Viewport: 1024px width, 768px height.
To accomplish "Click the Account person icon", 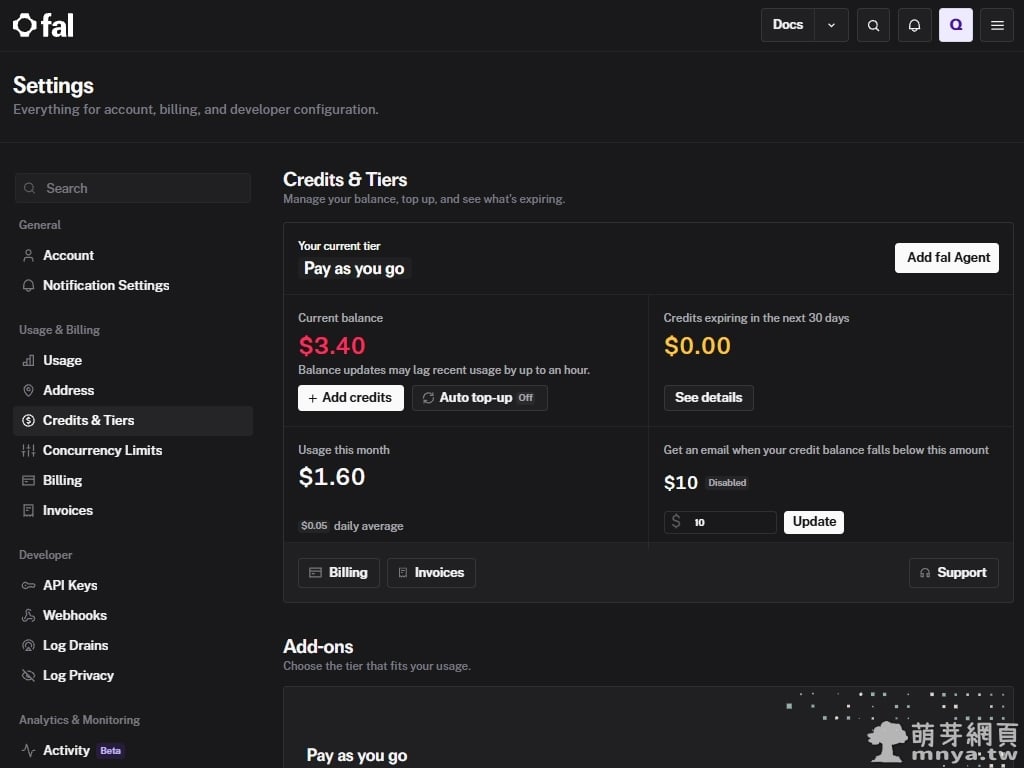I will click(28, 255).
